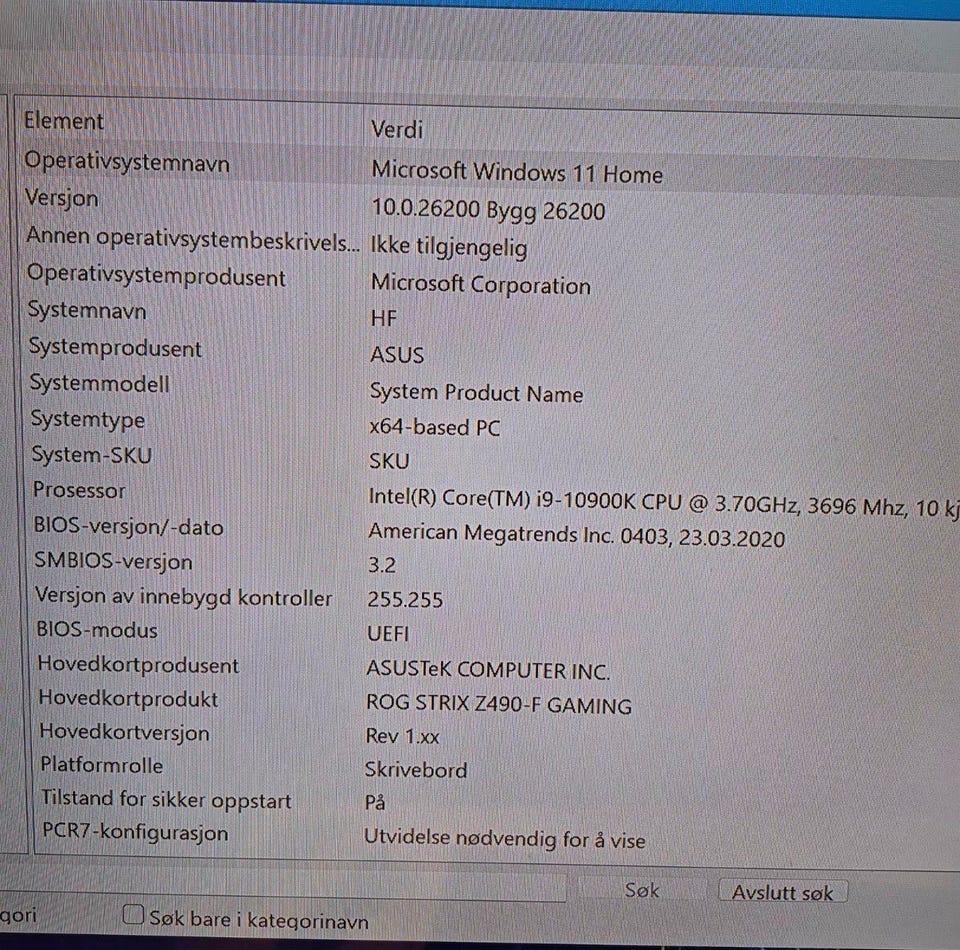
Task: Click the 'Avslutt søk' button
Action: (x=782, y=892)
